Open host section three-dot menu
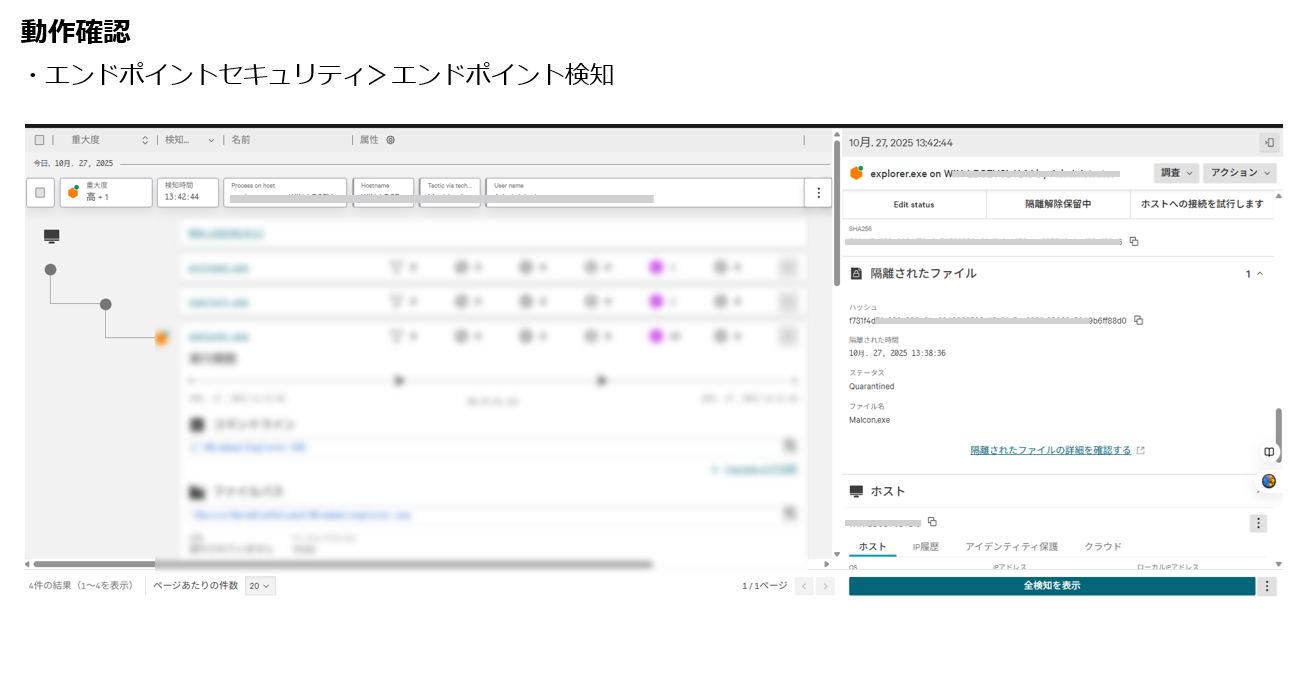Viewport: 1307px width, 674px height. (x=1258, y=523)
